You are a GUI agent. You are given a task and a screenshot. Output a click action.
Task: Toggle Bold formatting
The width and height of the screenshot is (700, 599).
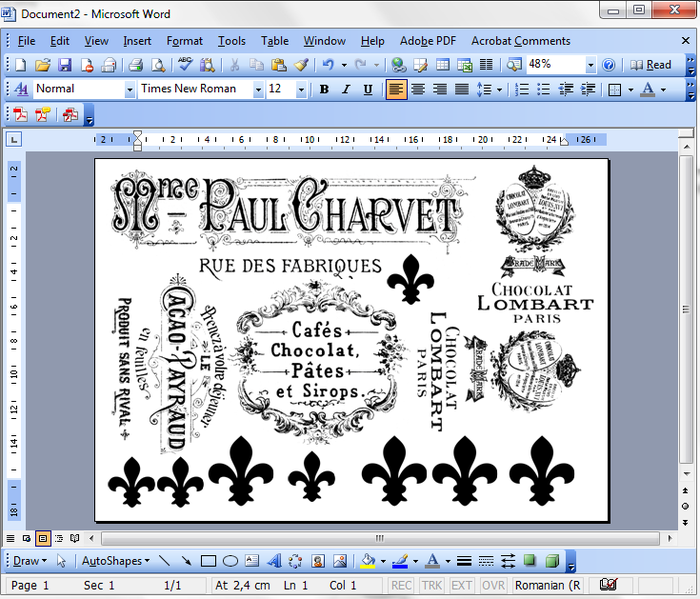[x=325, y=89]
